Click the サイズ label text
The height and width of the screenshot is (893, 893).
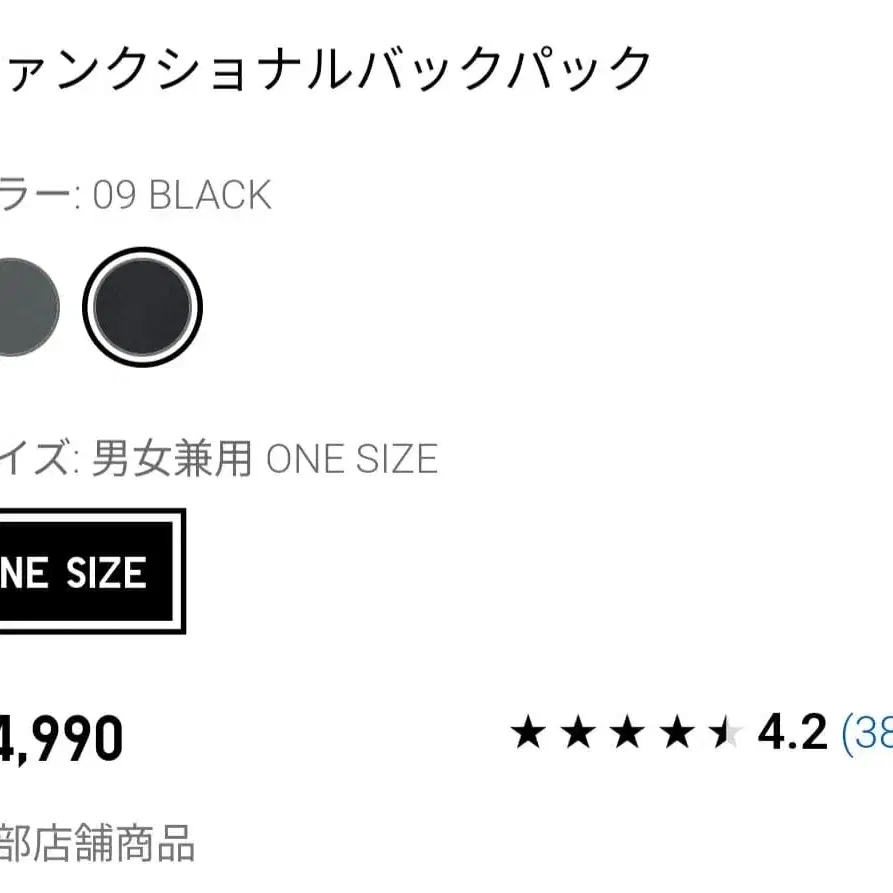tap(35, 459)
